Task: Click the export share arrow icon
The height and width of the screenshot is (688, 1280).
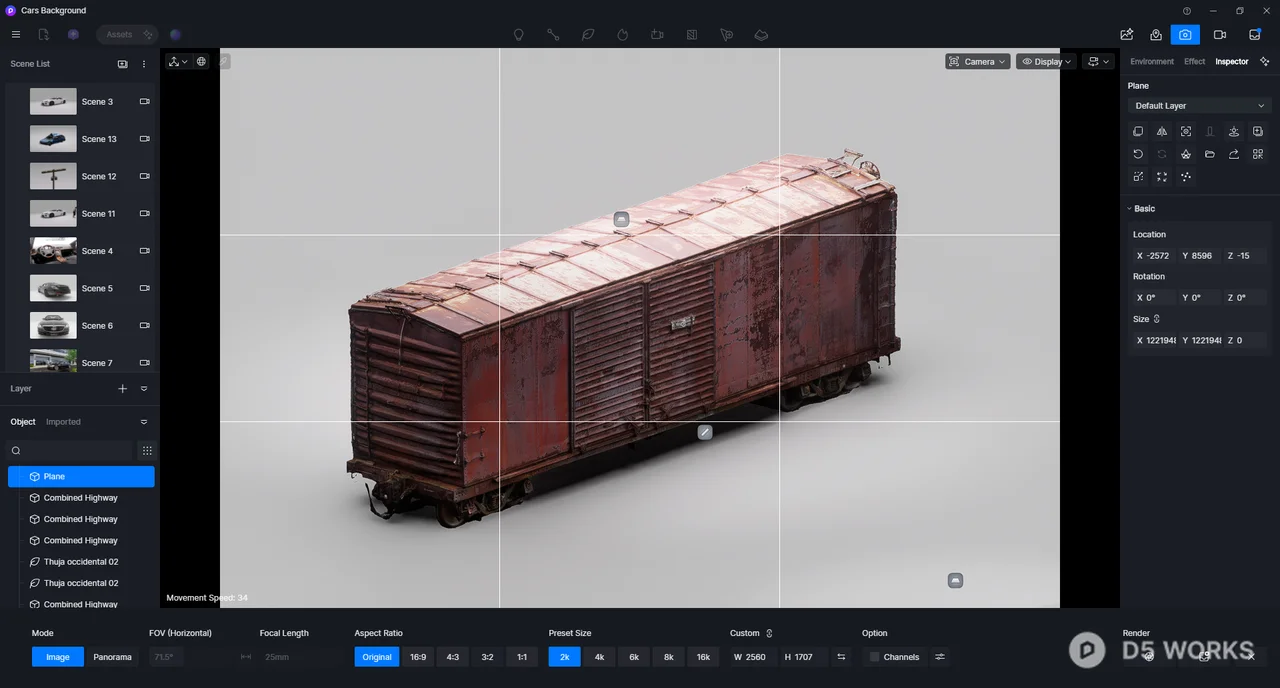Action: 1234,154
